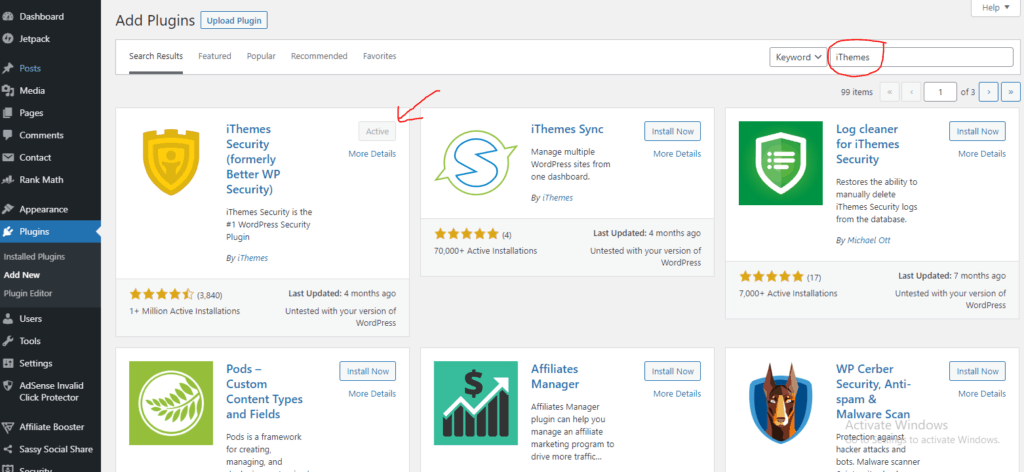View More Details for WP Cerber
The width and height of the screenshot is (1024, 472).
pyautogui.click(x=982, y=394)
